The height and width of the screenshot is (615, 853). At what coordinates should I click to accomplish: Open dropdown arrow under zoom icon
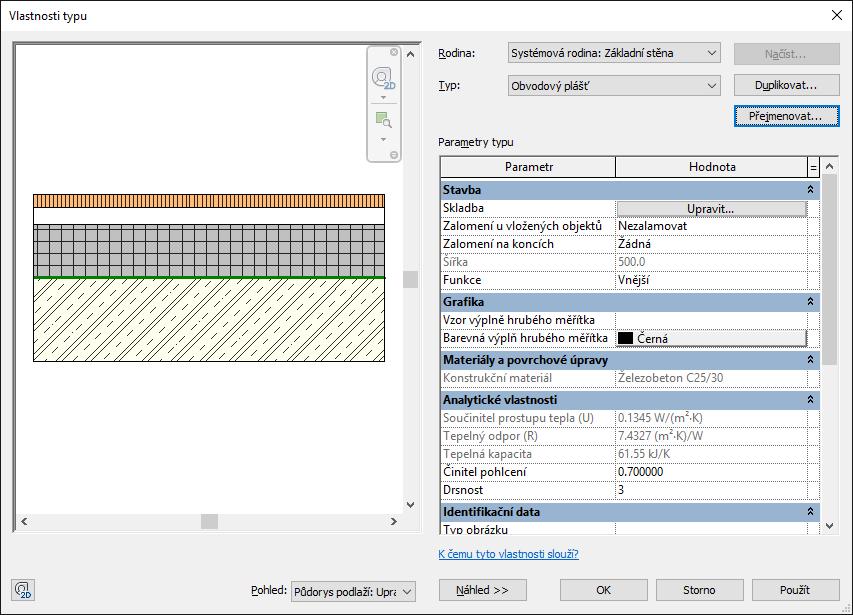(383, 140)
